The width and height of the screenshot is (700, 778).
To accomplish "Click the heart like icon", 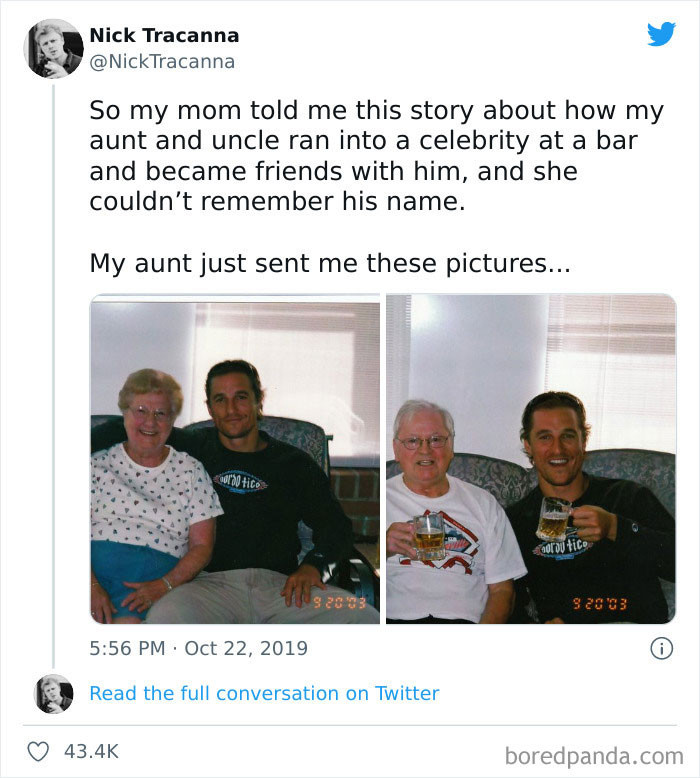I will 38,751.
